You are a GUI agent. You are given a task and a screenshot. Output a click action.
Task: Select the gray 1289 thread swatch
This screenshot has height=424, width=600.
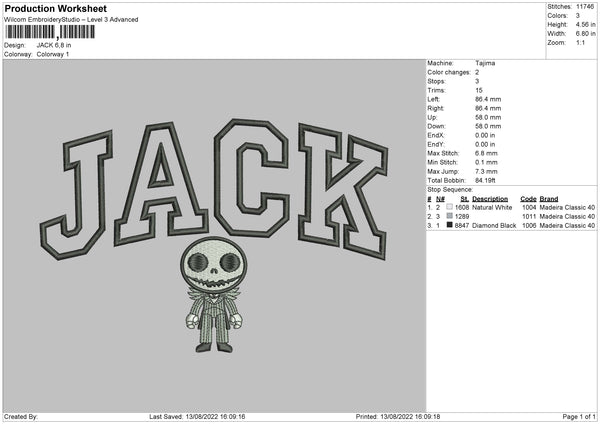click(x=450, y=216)
